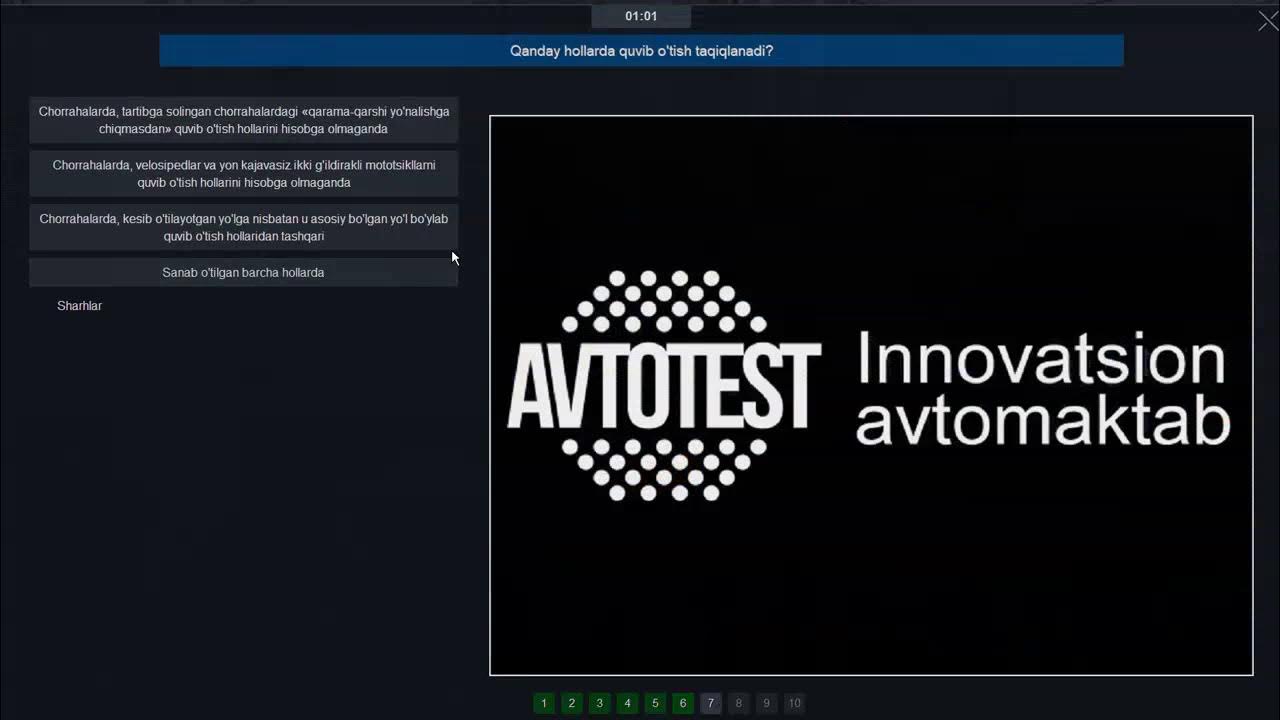Select answer about "qarama-qarshi yo'nalishga chiqmasdan"

pyautogui.click(x=244, y=120)
